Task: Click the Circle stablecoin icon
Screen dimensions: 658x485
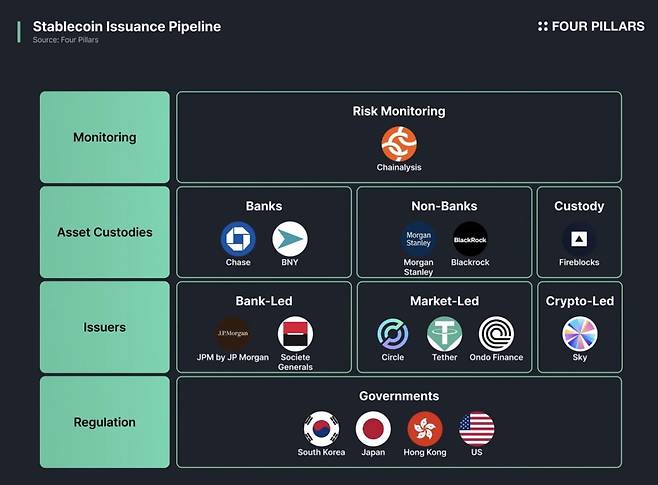Action: 393,334
